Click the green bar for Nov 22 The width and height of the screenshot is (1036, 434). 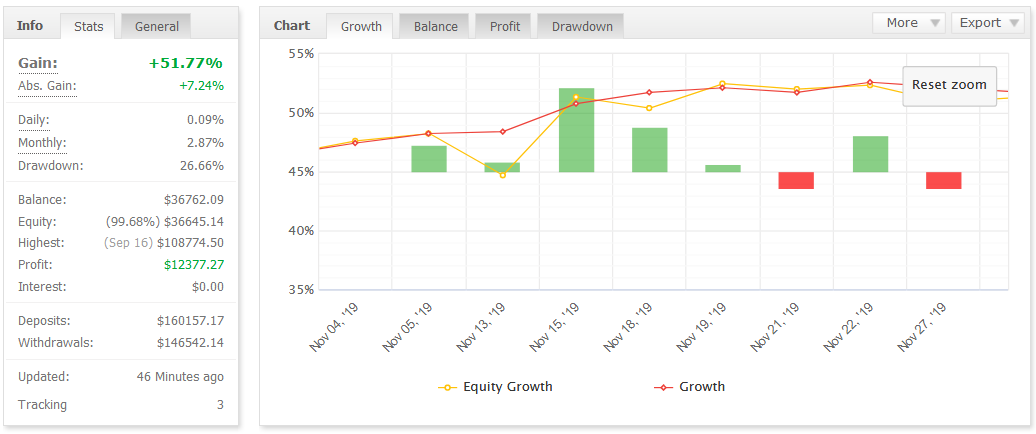[870, 154]
